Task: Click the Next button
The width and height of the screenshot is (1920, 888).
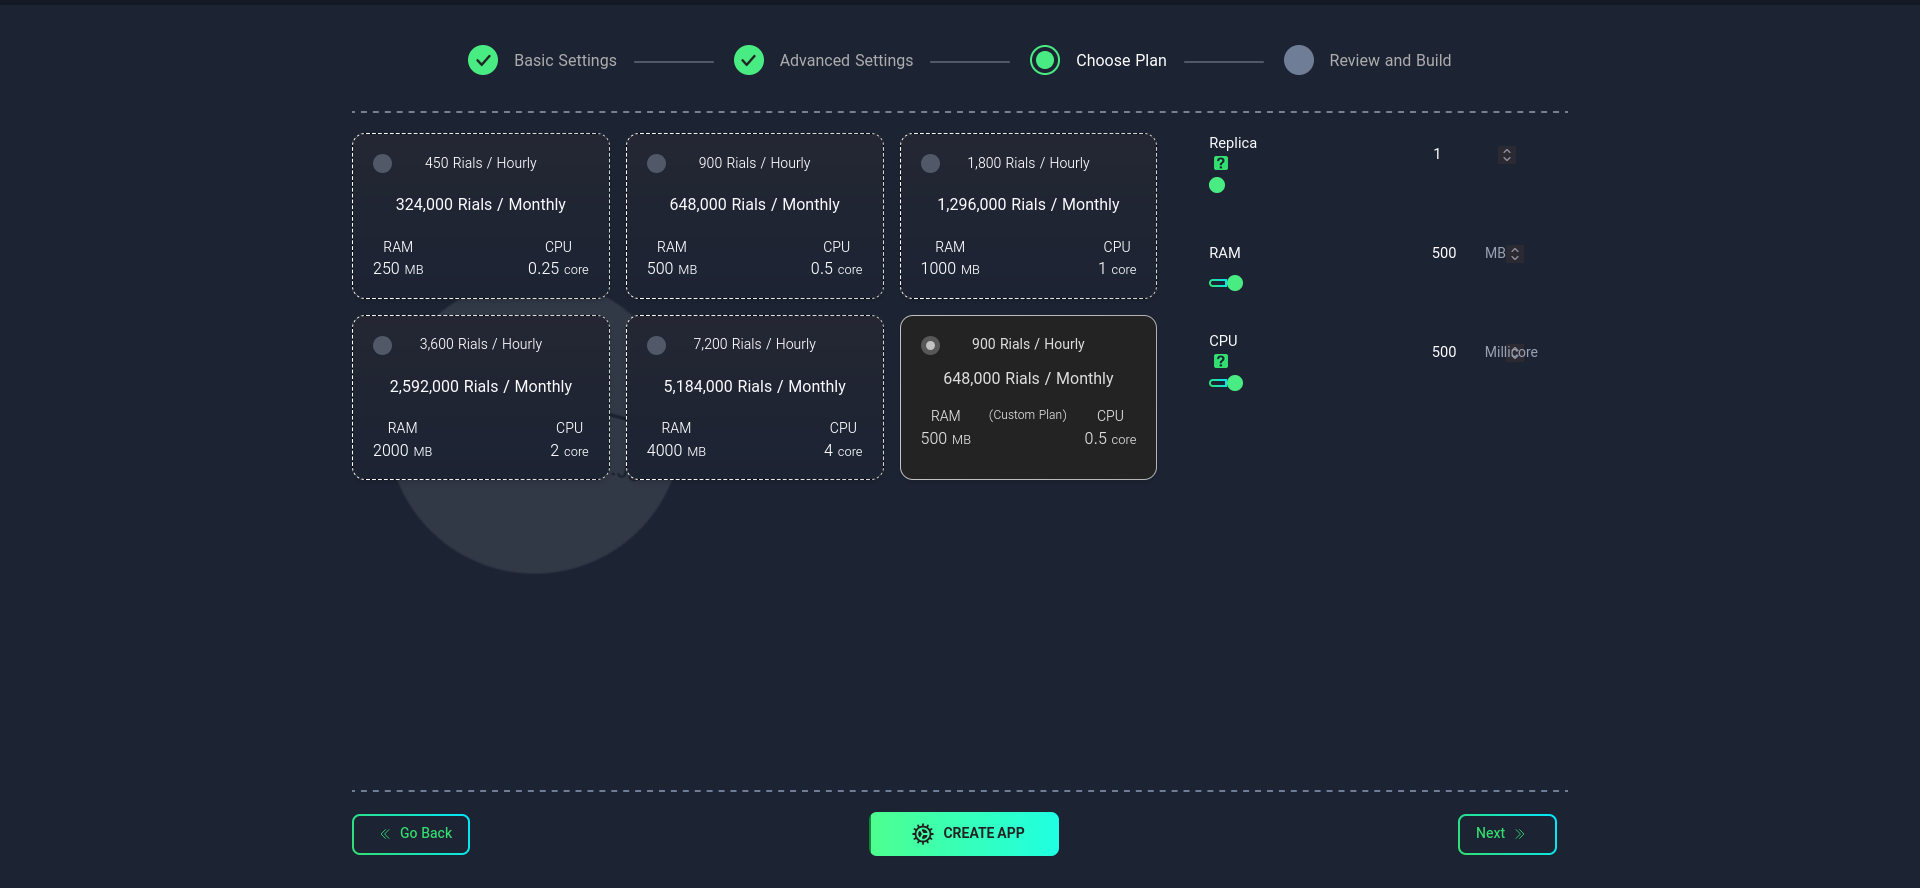Action: [1507, 834]
